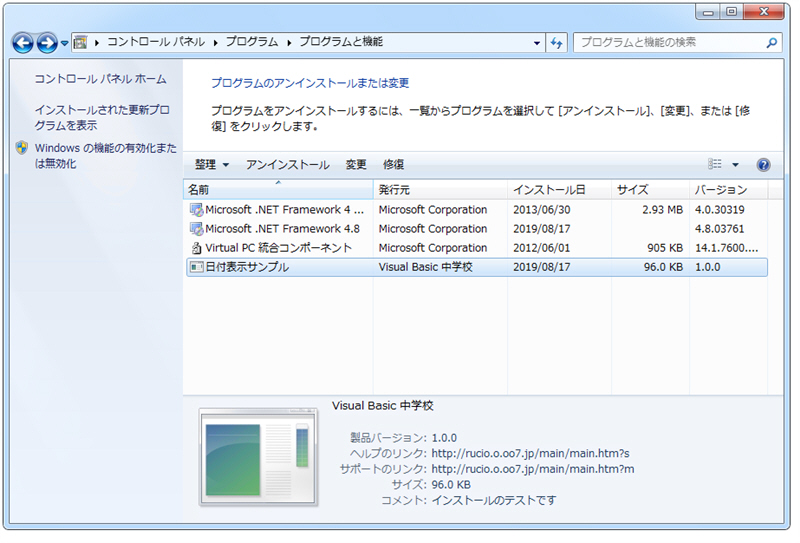Sort list by インストール日 column header
Image resolution: width=800 pixels, height=543 pixels.
pyautogui.click(x=549, y=190)
